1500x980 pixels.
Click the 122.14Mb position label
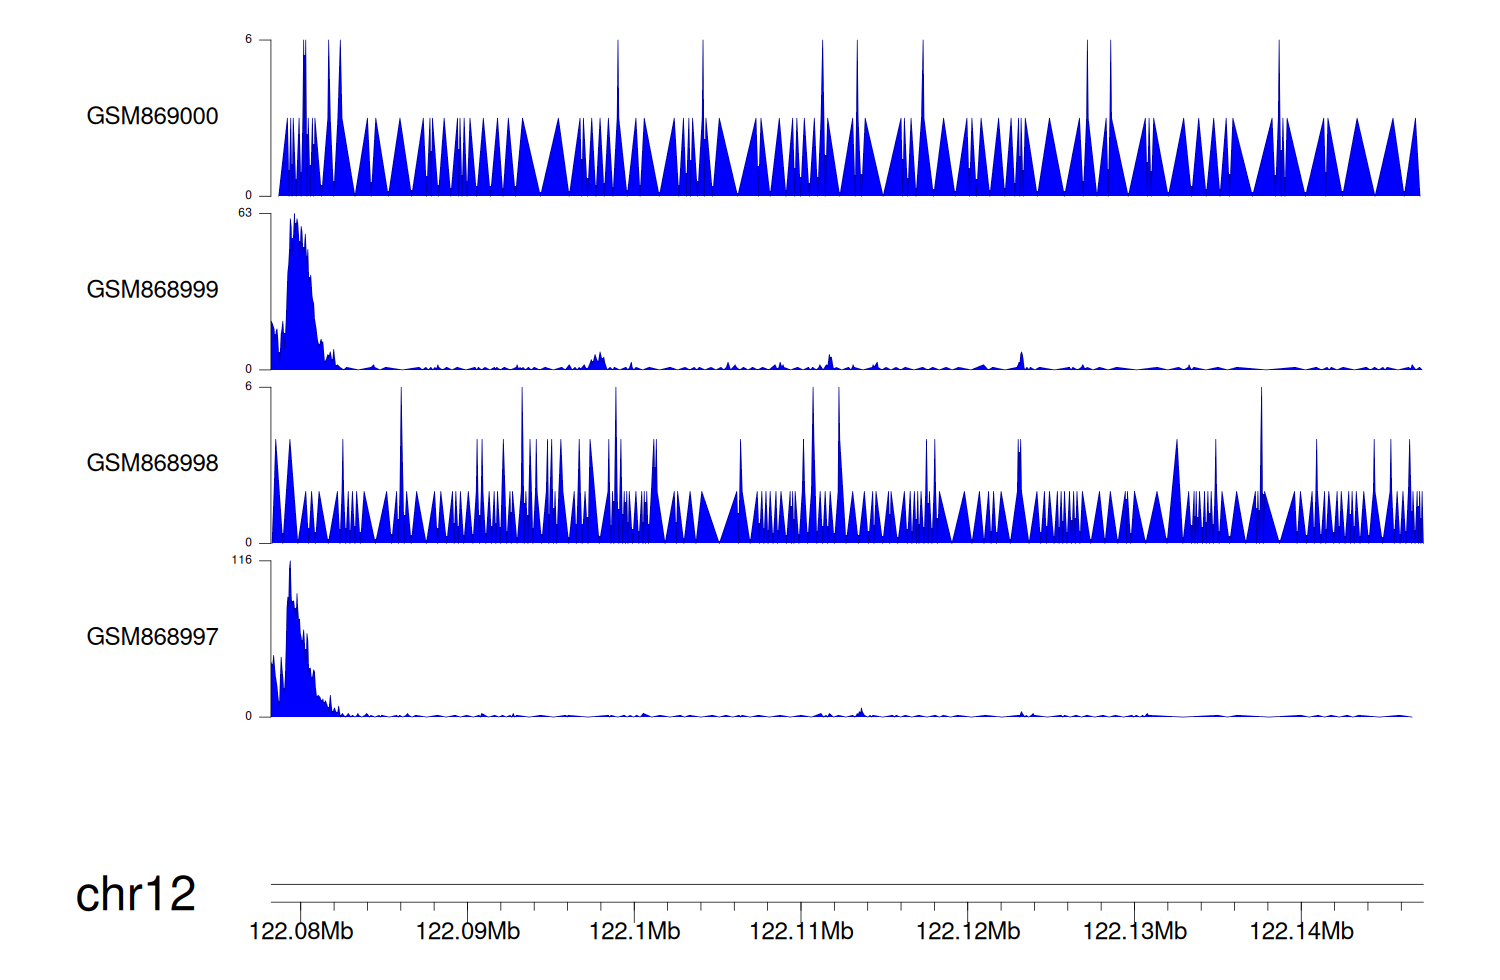click(1301, 931)
